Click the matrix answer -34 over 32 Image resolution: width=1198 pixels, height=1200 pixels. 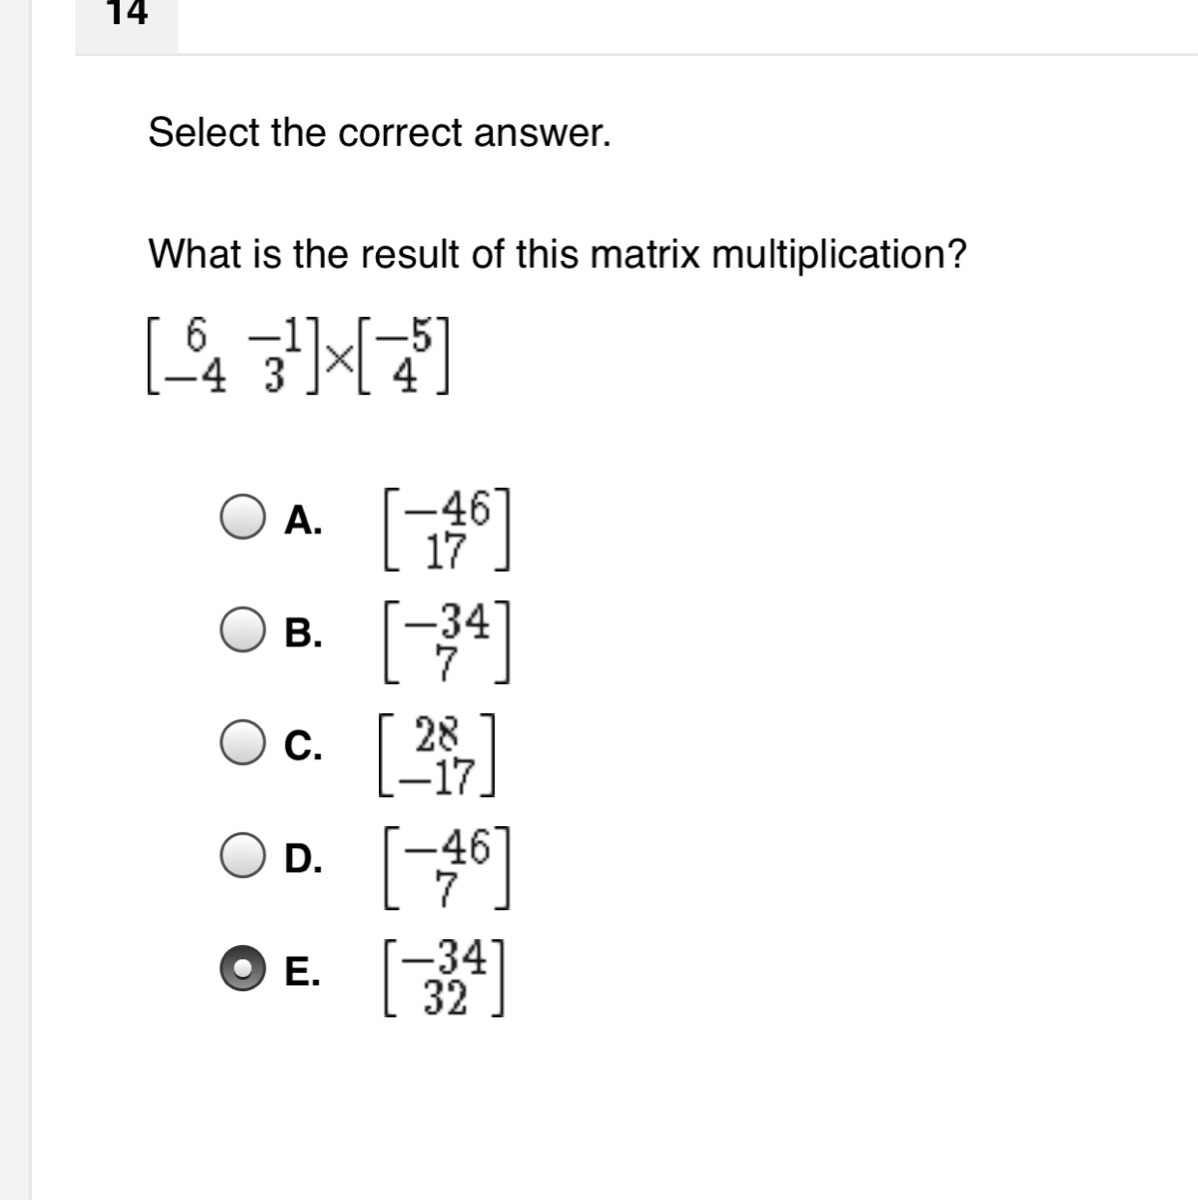(x=444, y=978)
